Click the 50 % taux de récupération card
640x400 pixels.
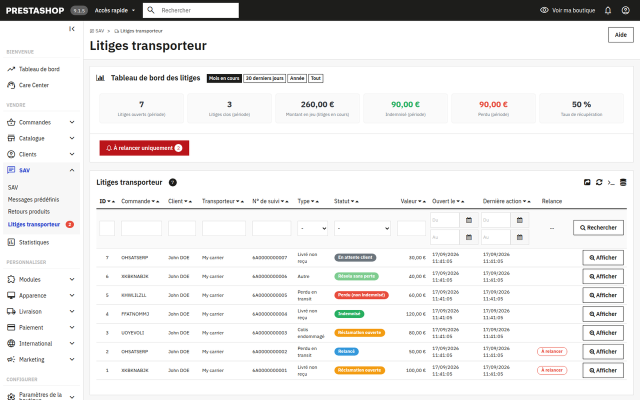581,108
